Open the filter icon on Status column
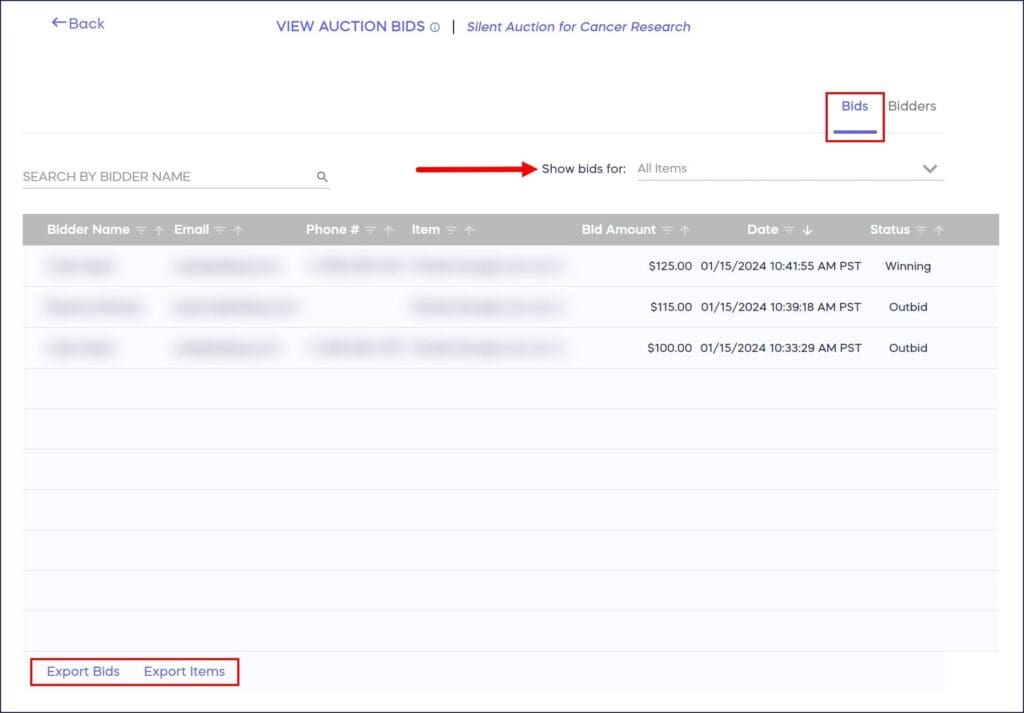1024x713 pixels. pyautogui.click(x=922, y=229)
